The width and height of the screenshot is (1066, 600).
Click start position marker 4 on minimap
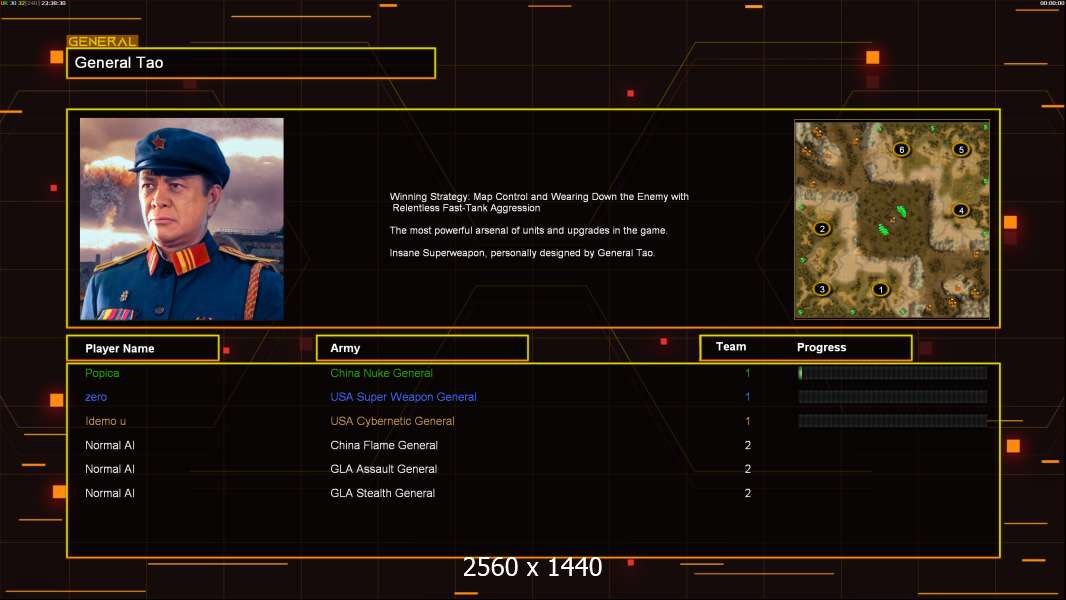pyautogui.click(x=961, y=210)
